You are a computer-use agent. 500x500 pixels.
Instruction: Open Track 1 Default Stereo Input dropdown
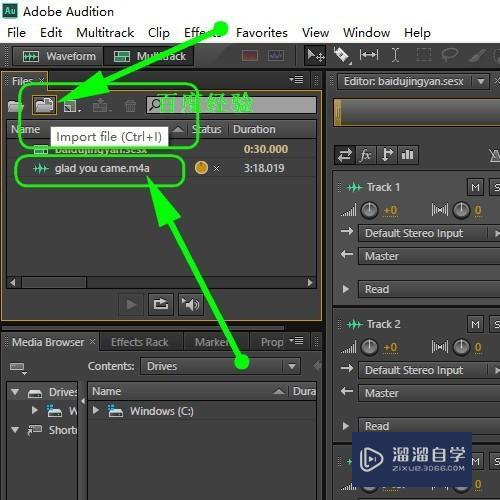429,233
